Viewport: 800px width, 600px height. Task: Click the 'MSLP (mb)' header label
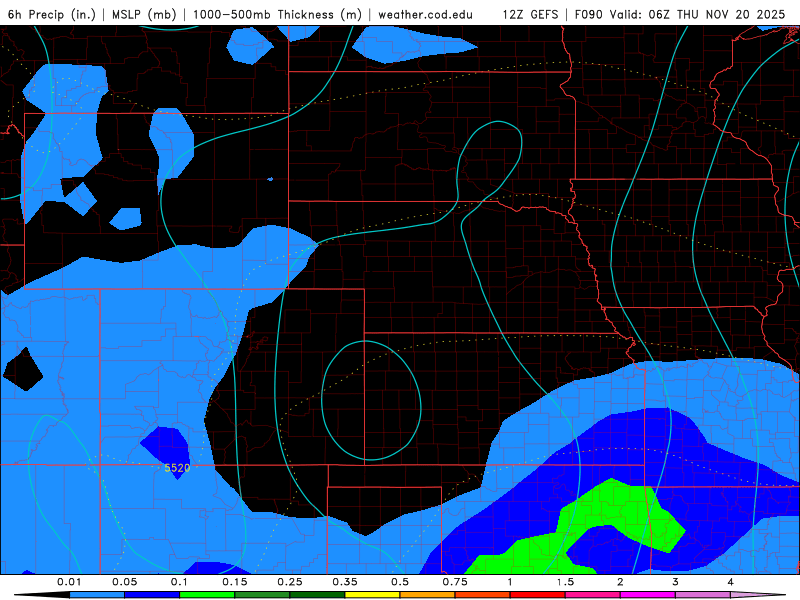coord(144,14)
